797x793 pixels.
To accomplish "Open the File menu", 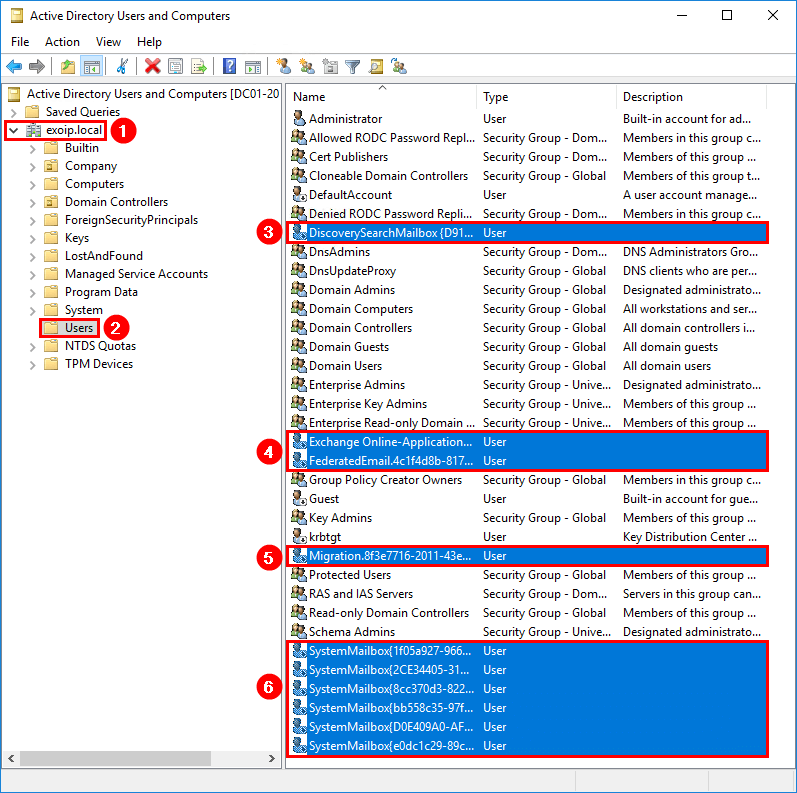I will point(20,42).
